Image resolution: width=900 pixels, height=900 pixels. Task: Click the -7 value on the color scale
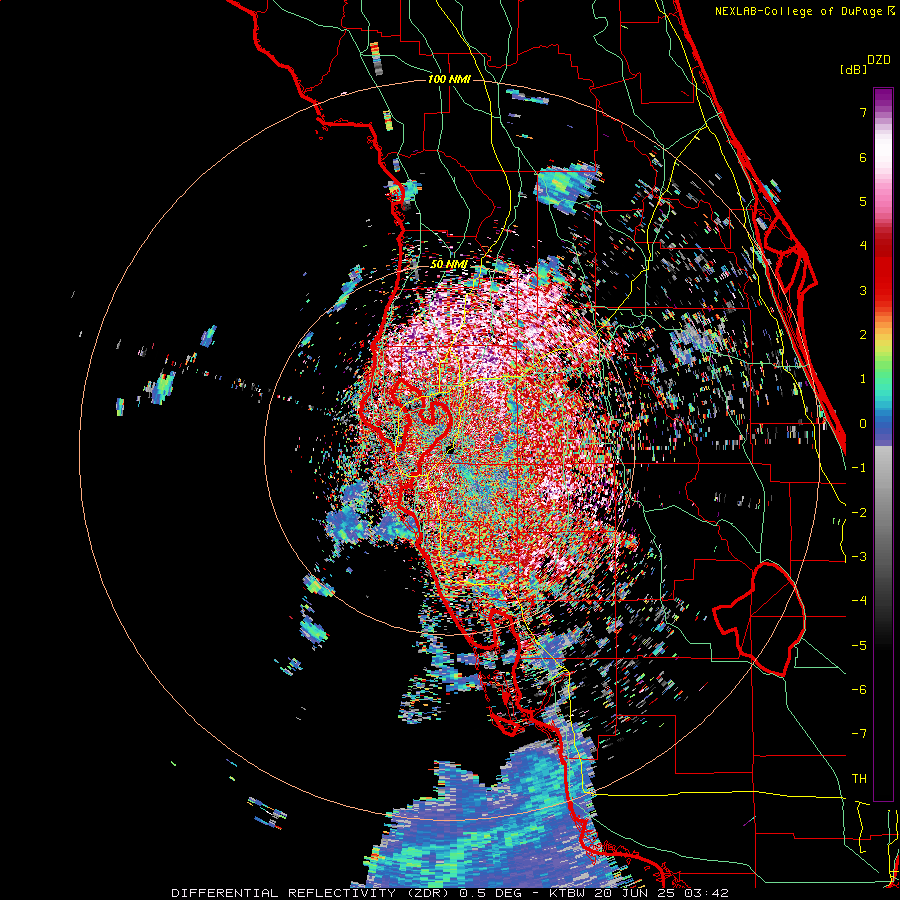pos(859,734)
